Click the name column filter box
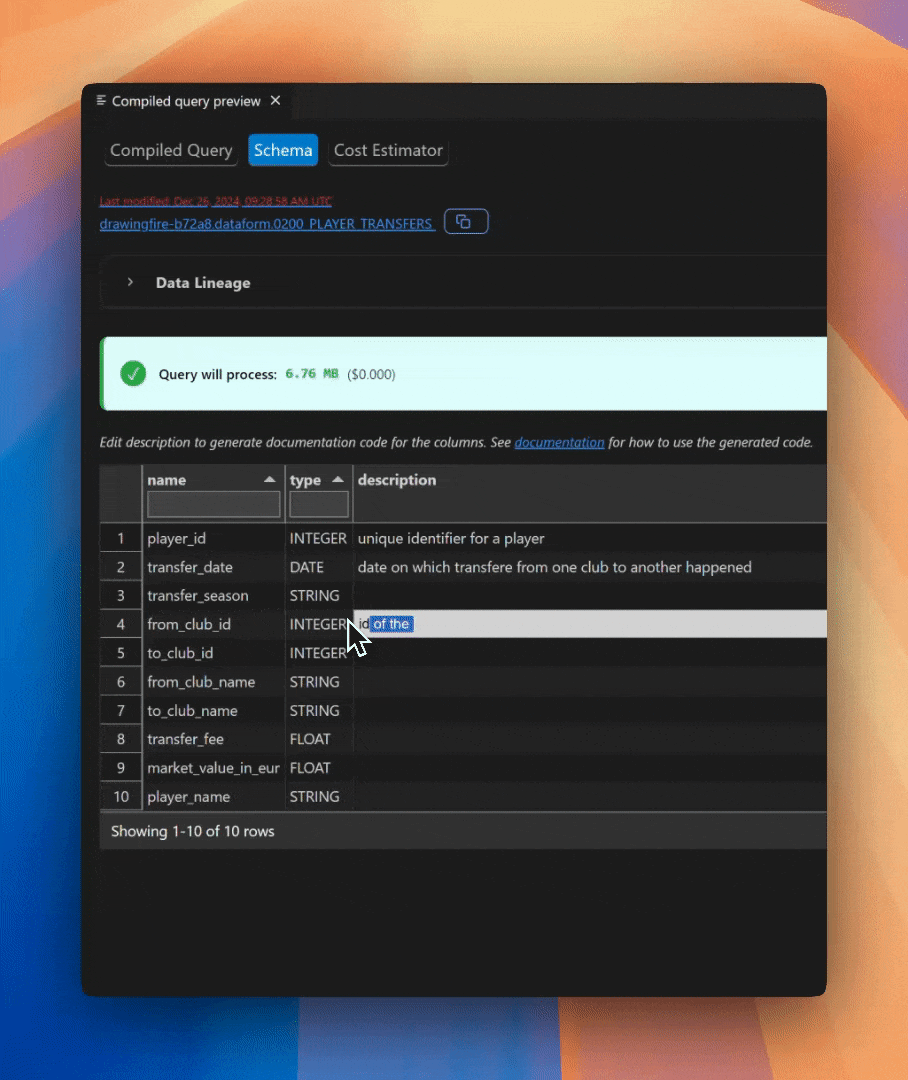Image resolution: width=908 pixels, height=1080 pixels. tap(212, 505)
